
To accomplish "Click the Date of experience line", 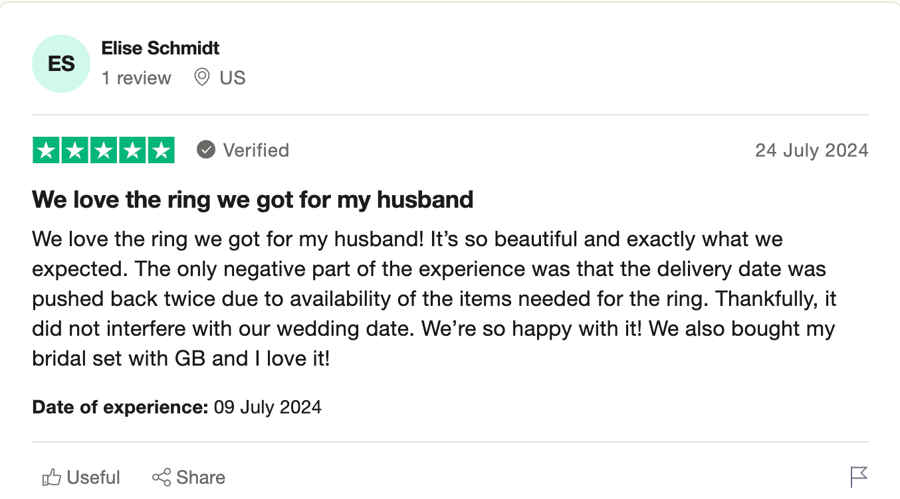I will tap(177, 407).
